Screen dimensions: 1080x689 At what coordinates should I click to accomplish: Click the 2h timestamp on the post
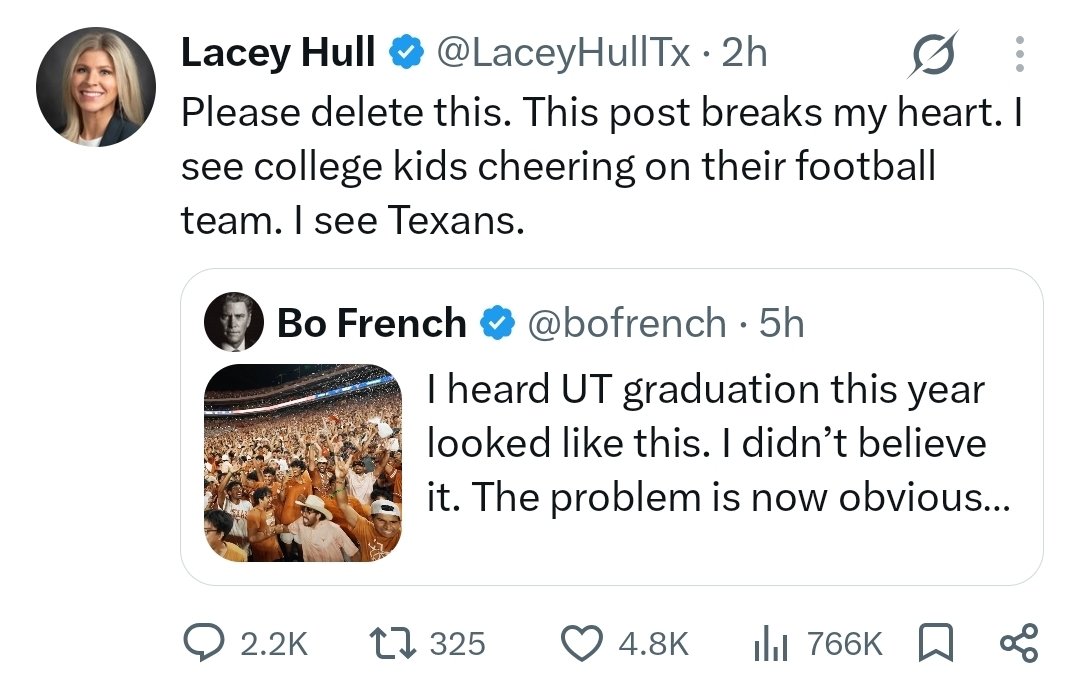click(745, 52)
